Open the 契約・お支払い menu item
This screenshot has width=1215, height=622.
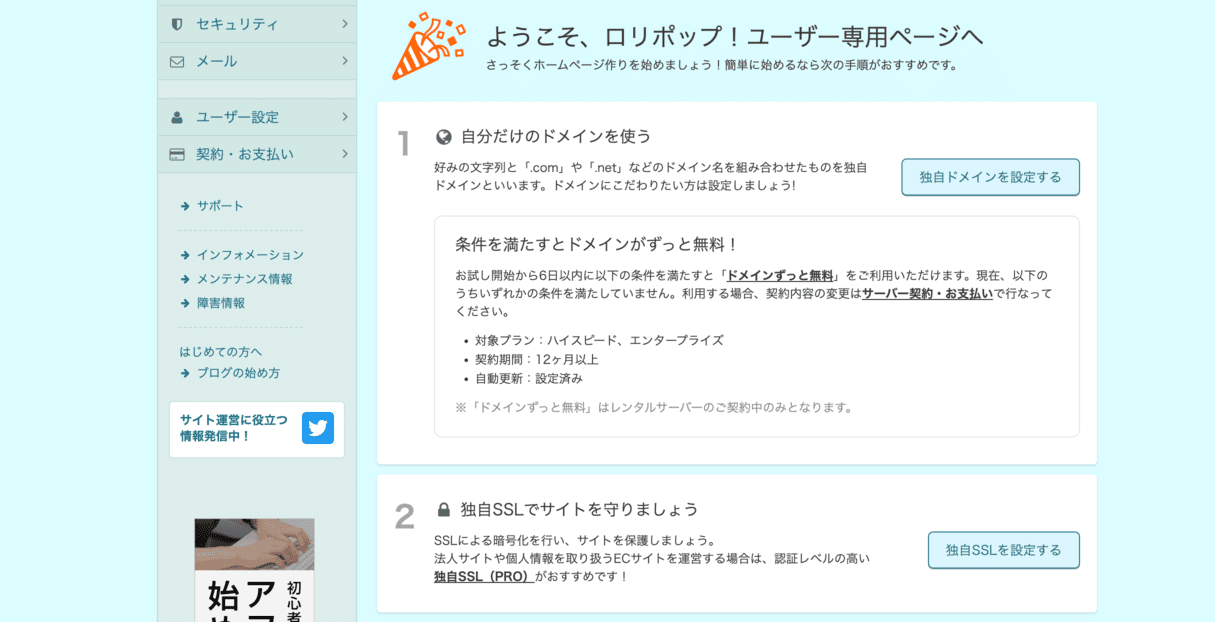coord(257,154)
